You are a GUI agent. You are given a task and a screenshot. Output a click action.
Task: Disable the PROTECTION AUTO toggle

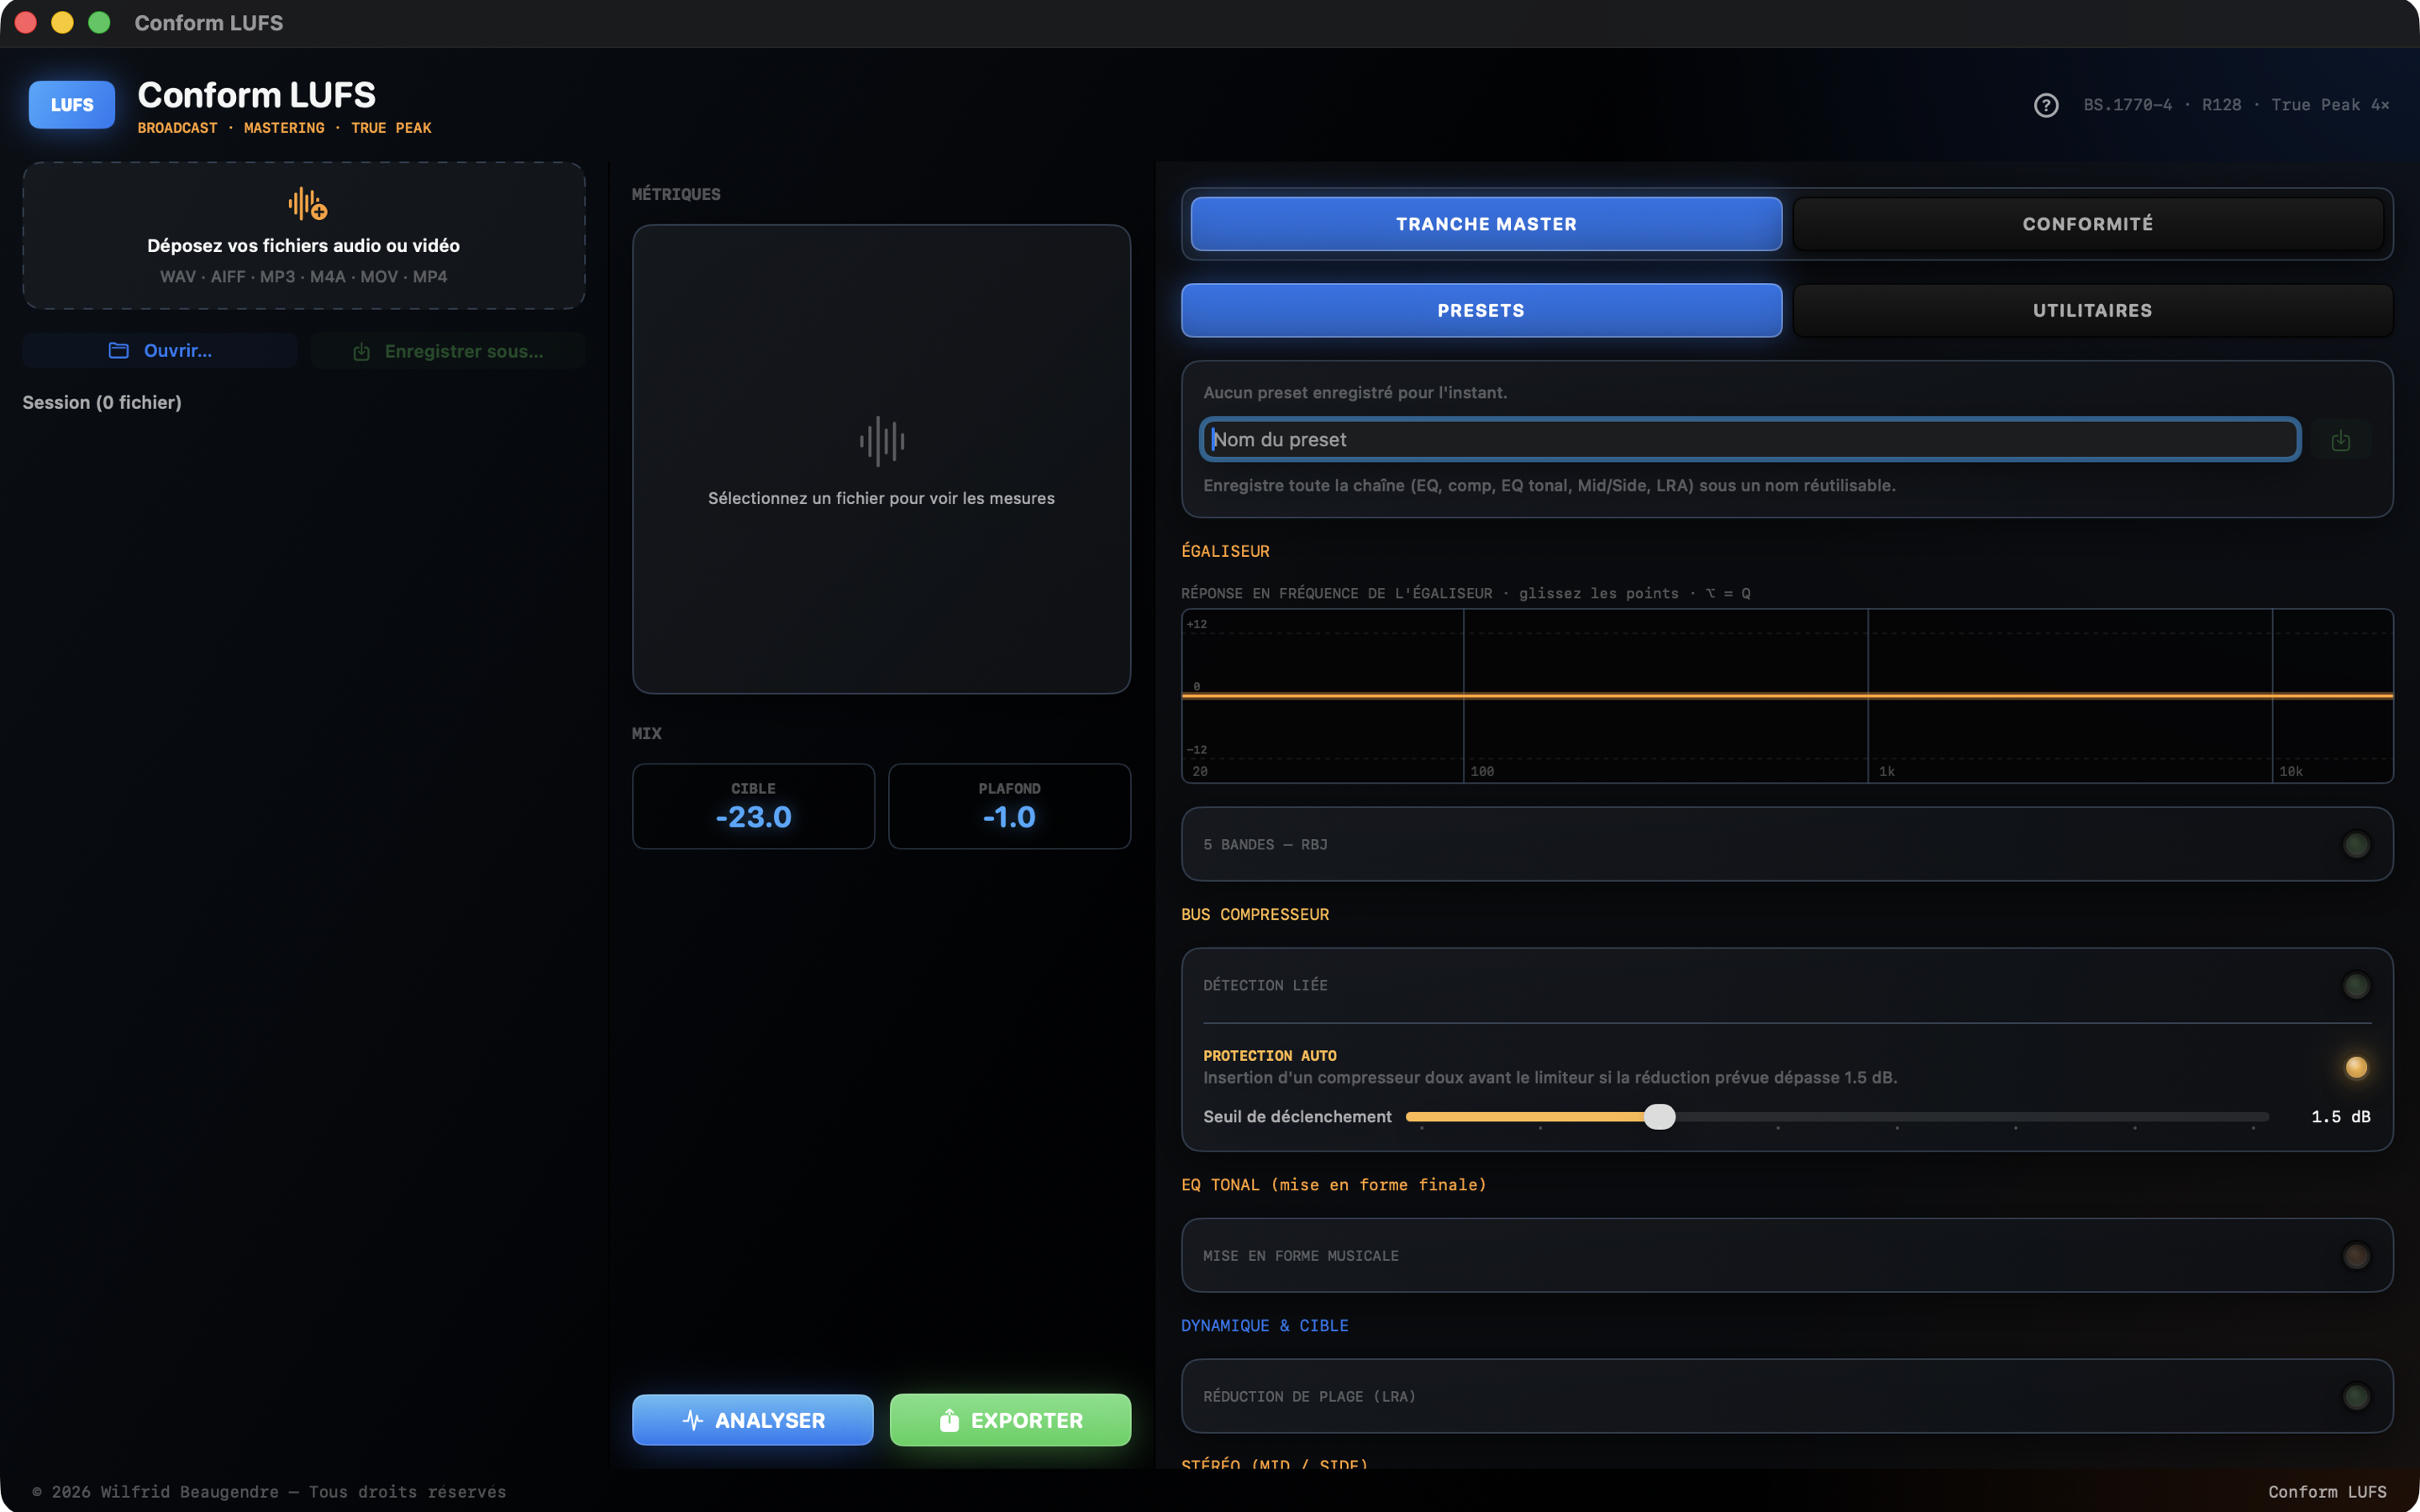pos(2356,1067)
